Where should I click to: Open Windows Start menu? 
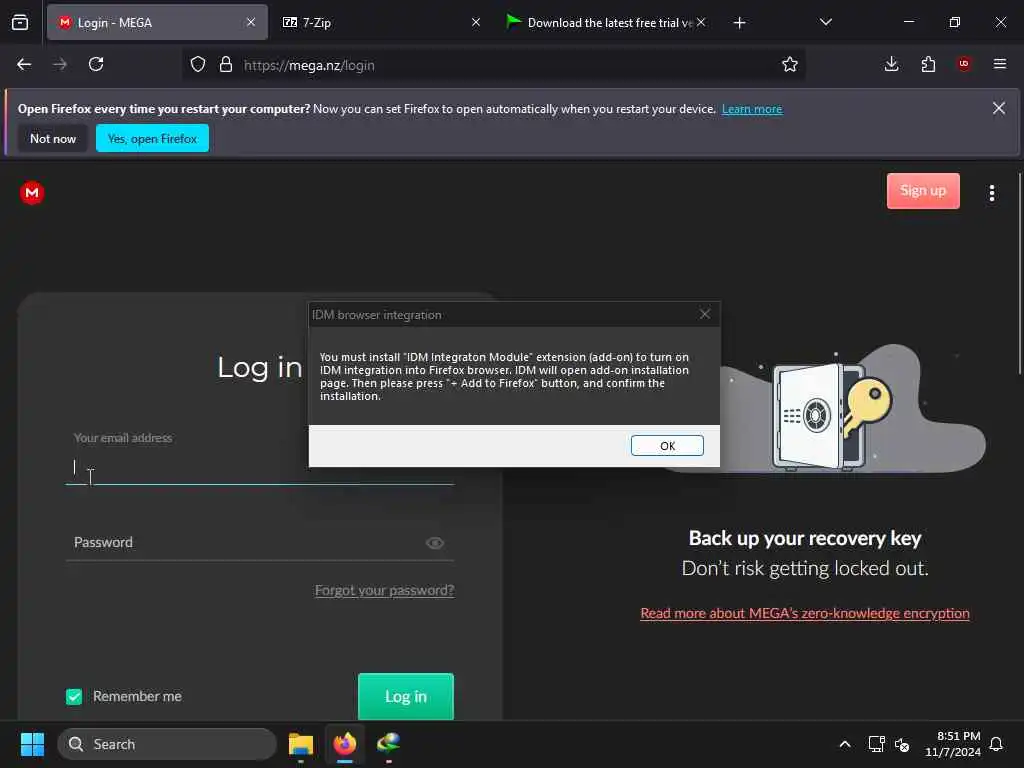(33, 744)
